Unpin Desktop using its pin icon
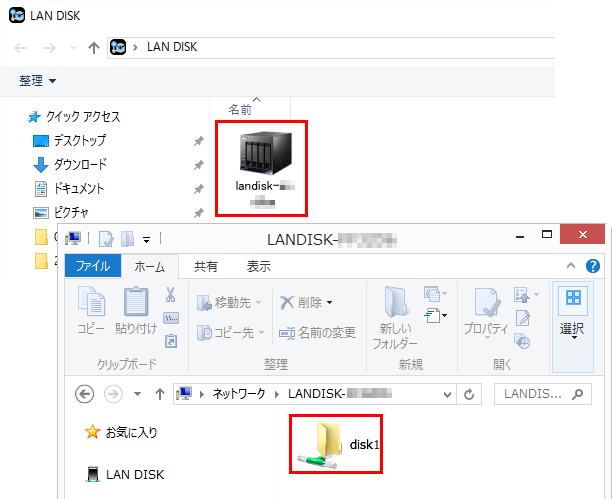This screenshot has width=612, height=499. (x=199, y=141)
